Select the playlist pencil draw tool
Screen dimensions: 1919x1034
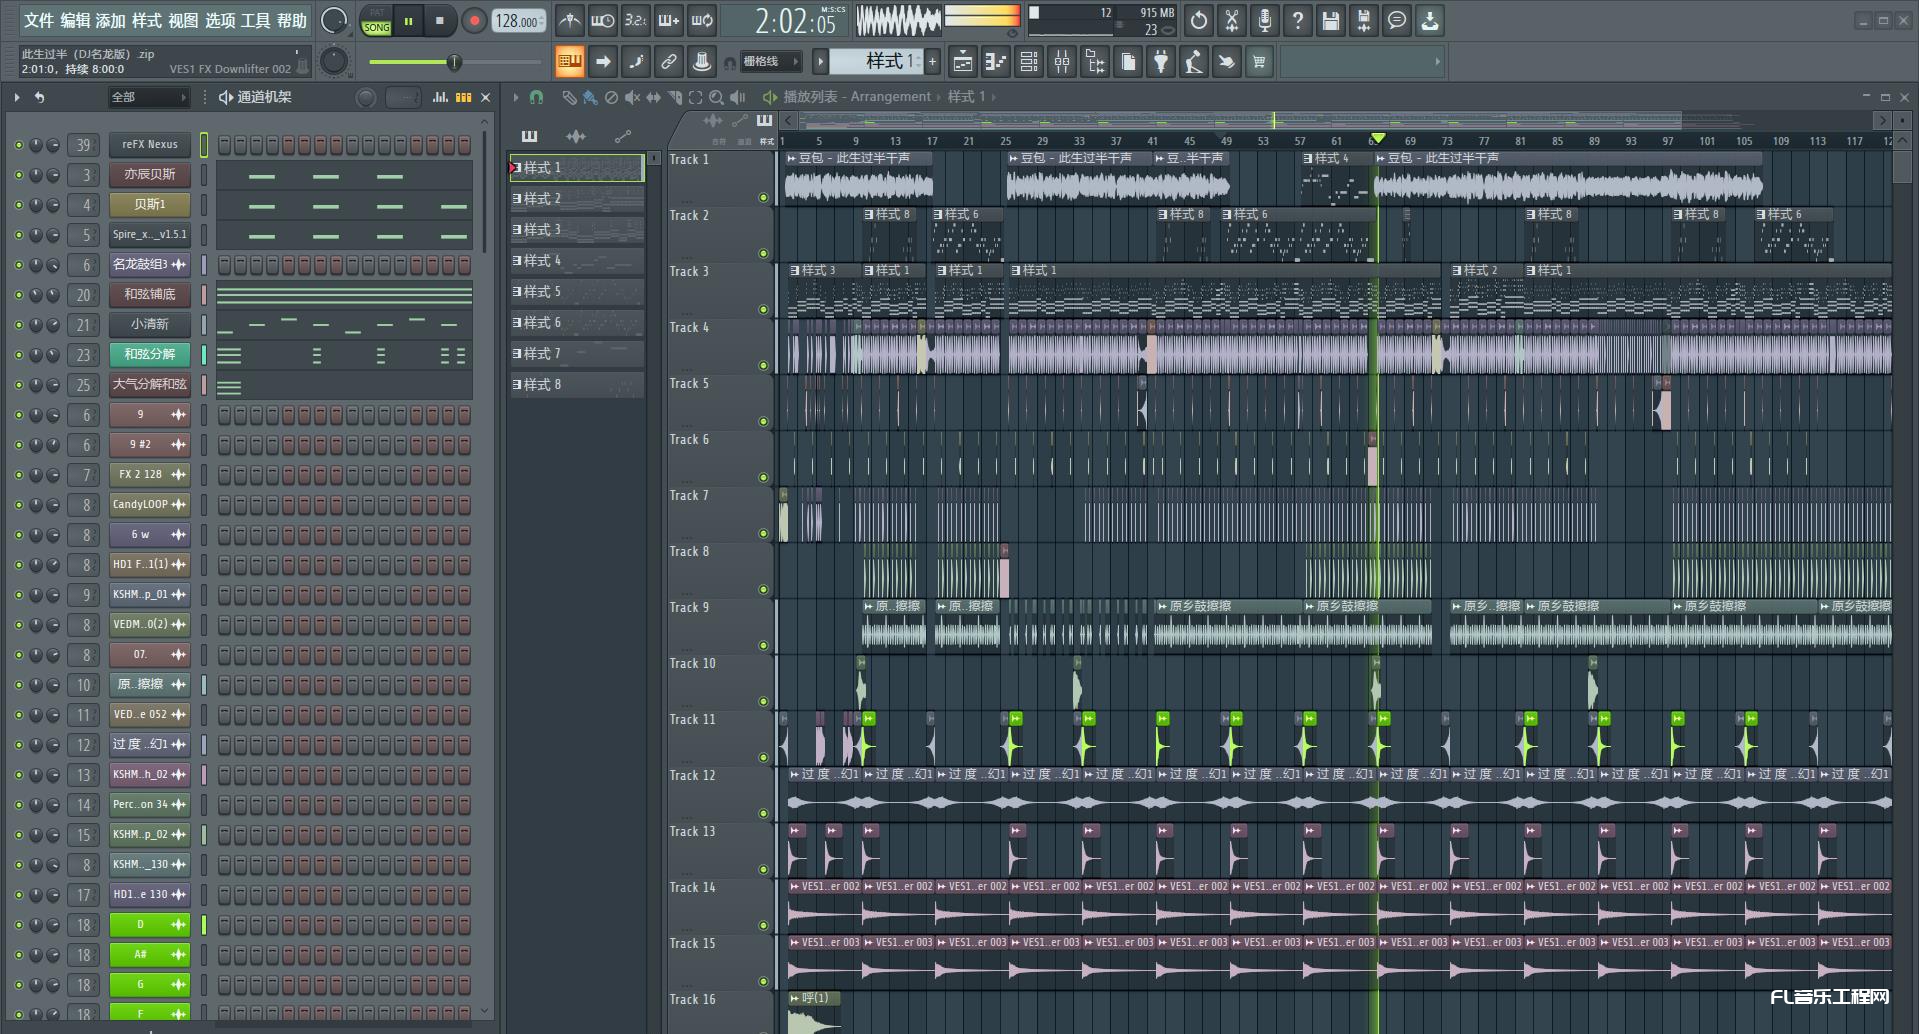coord(569,97)
